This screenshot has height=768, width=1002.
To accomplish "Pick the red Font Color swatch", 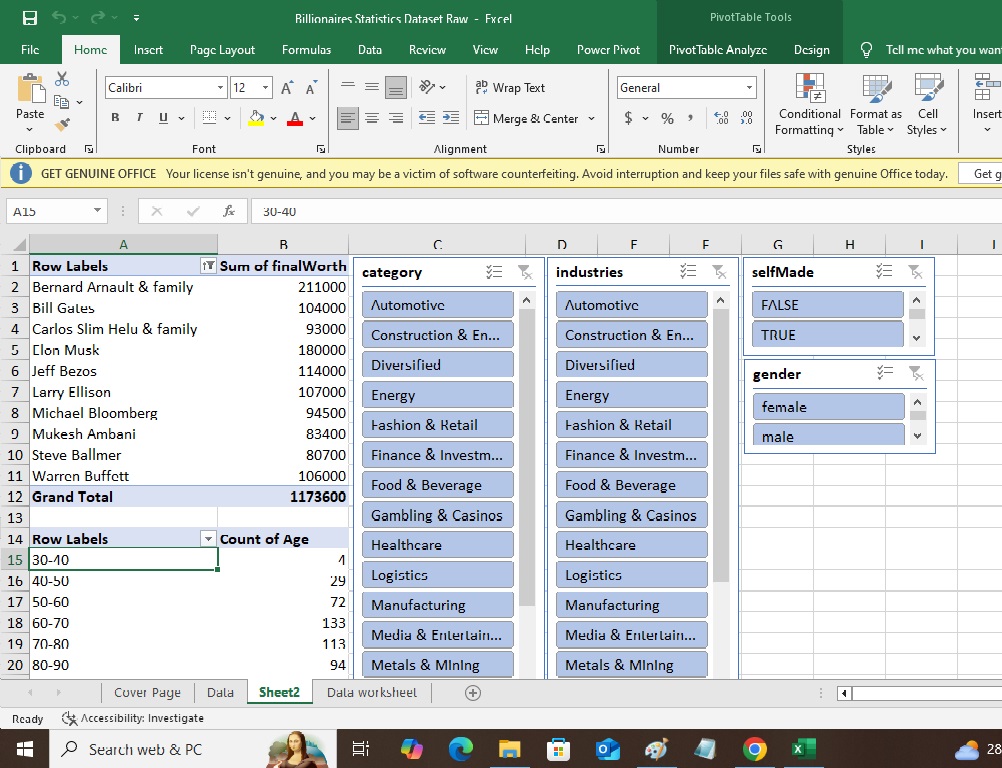I will (x=295, y=117).
